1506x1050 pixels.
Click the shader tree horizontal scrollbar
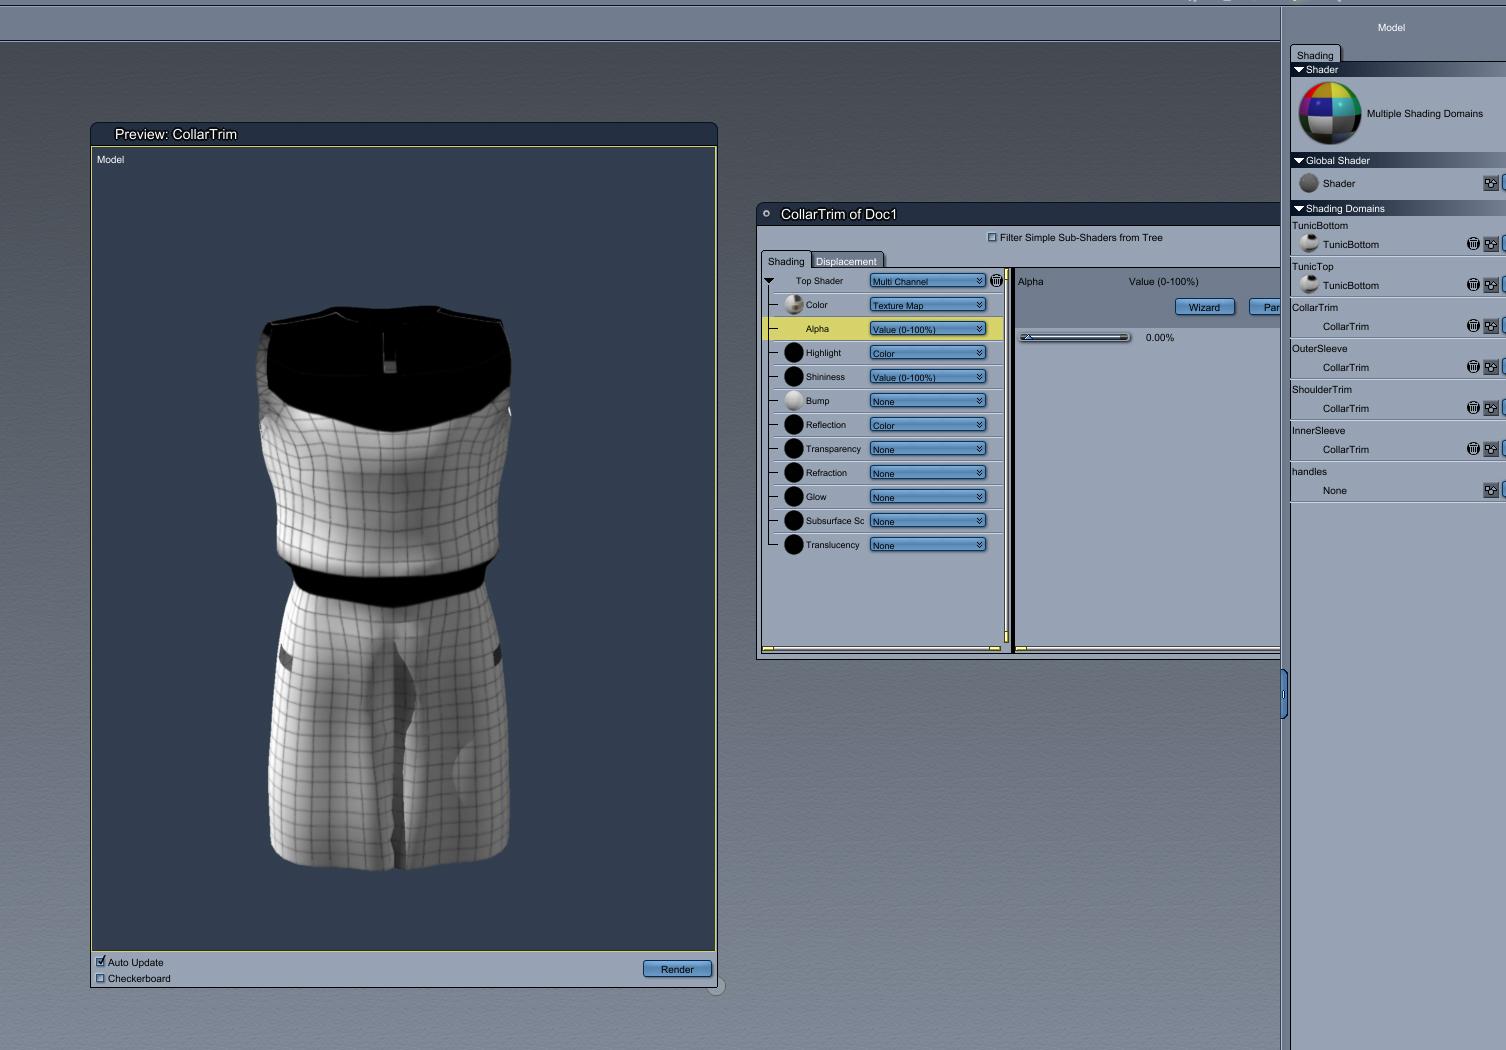click(881, 649)
